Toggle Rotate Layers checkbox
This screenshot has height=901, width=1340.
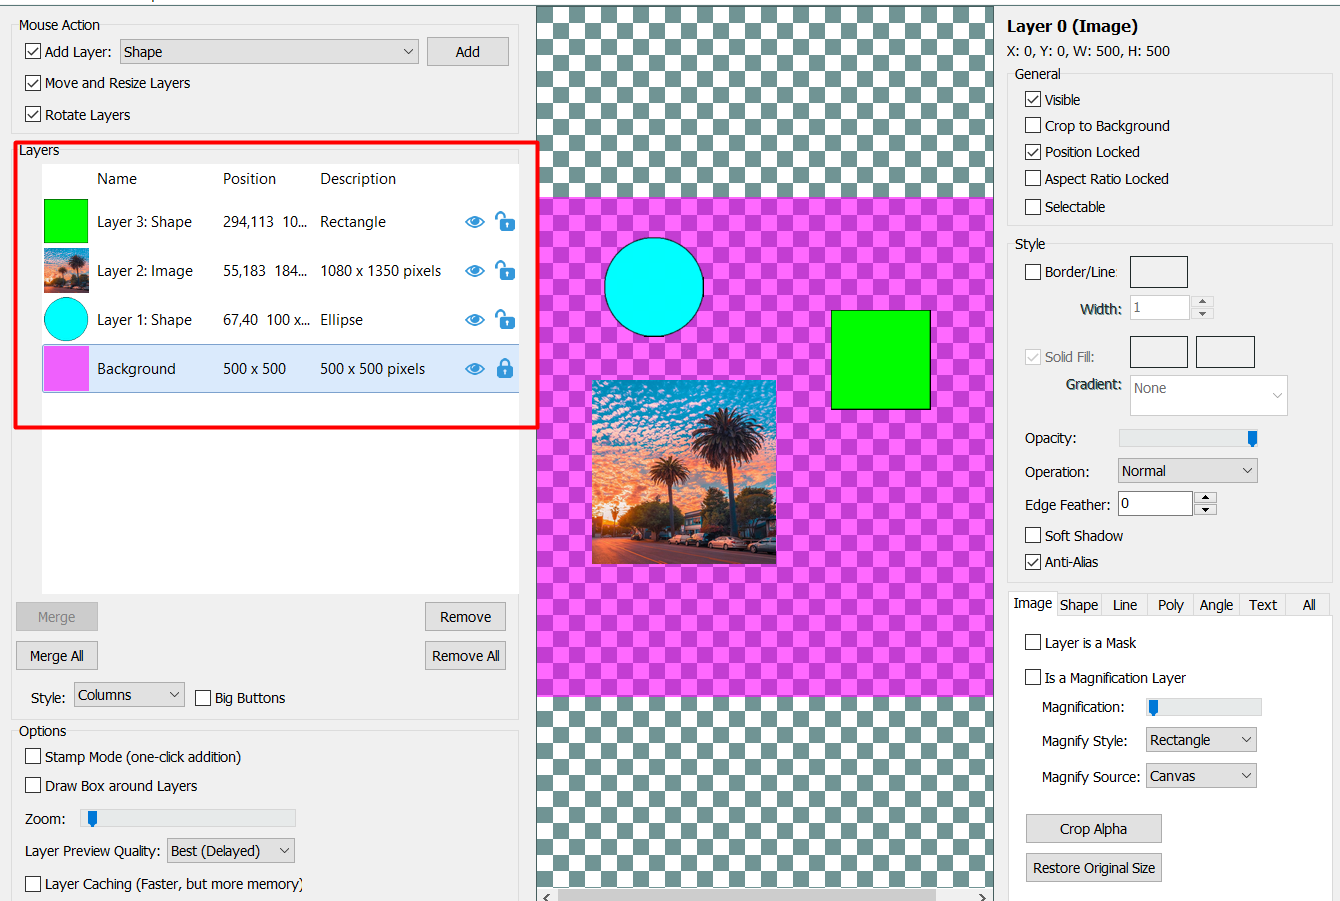coord(33,114)
